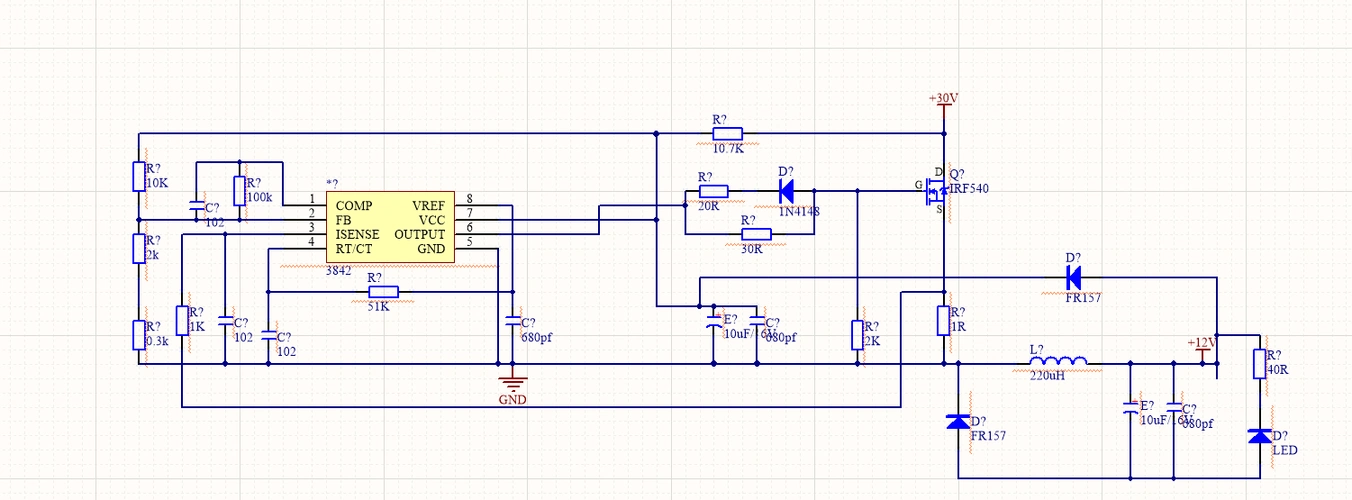Click the 220uH inductor coil
The width and height of the screenshot is (1352, 500).
coord(1058,363)
